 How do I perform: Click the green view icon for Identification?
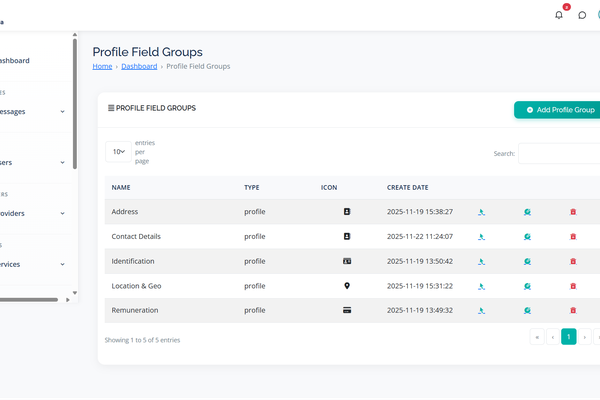click(x=527, y=261)
